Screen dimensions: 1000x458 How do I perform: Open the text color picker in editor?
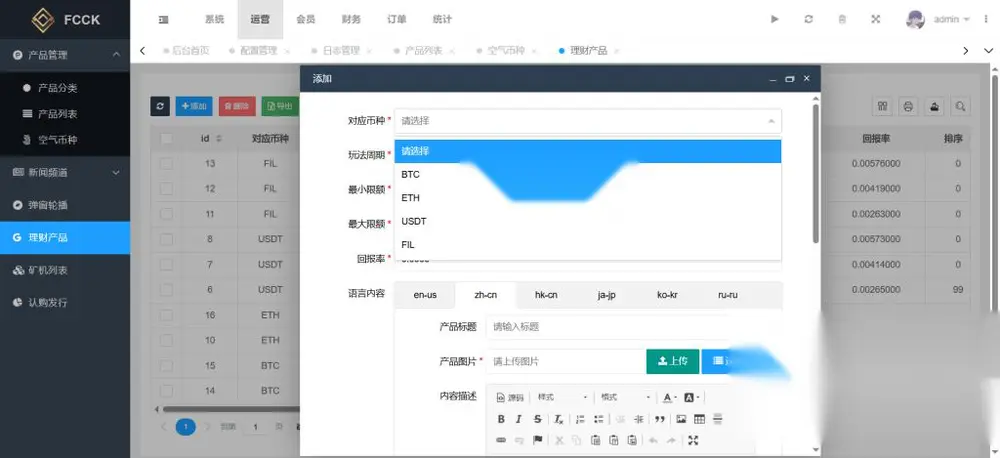670,397
